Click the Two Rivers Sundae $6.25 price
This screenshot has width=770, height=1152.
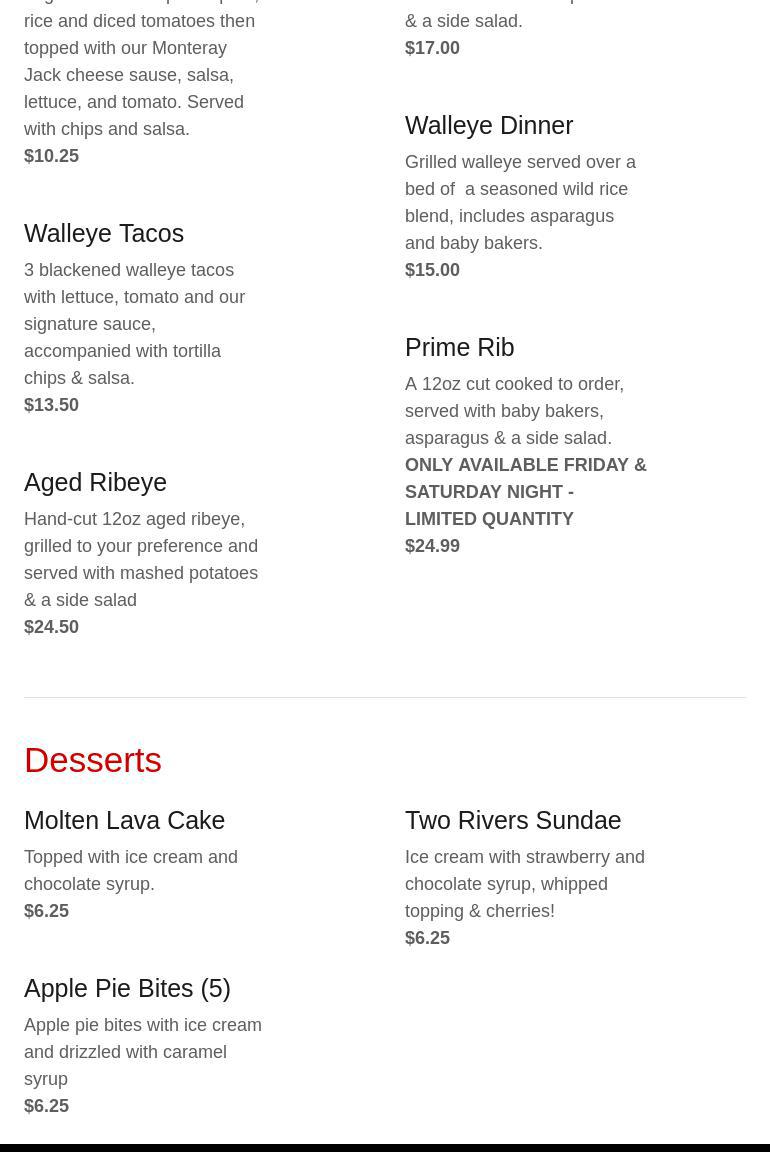(x=427, y=938)
